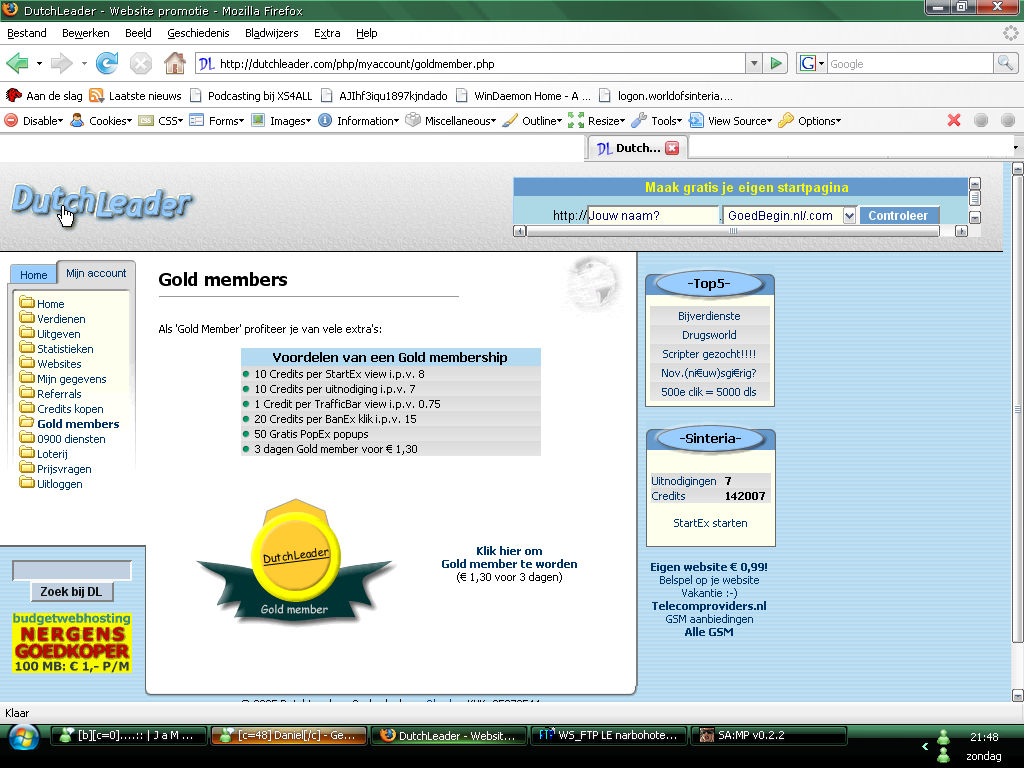Choose search engine via the Google G dropdown

(812, 63)
